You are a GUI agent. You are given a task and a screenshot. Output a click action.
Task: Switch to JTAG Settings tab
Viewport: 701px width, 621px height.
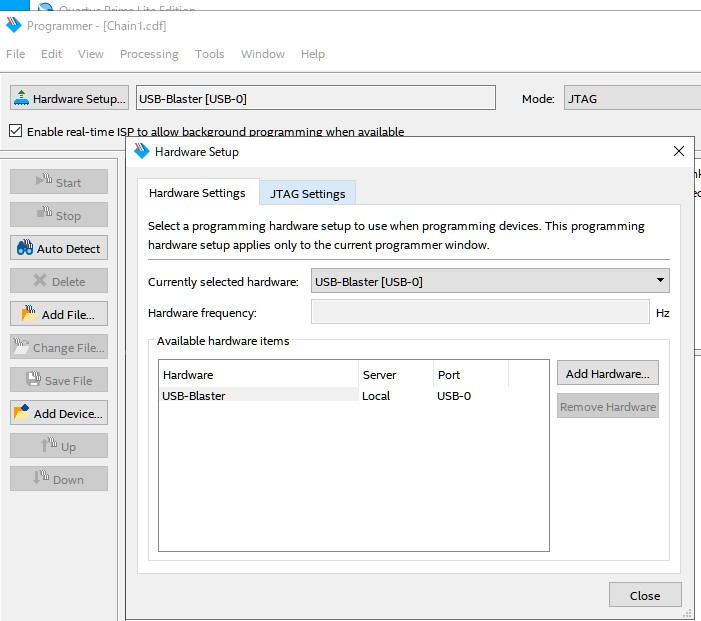[308, 194]
